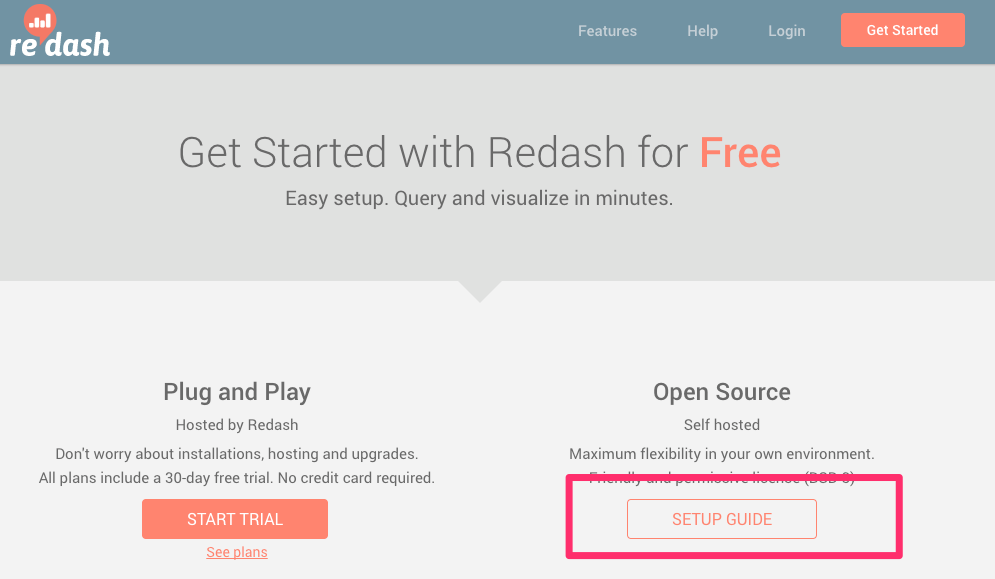Open the Help page from the navigation

tap(702, 30)
